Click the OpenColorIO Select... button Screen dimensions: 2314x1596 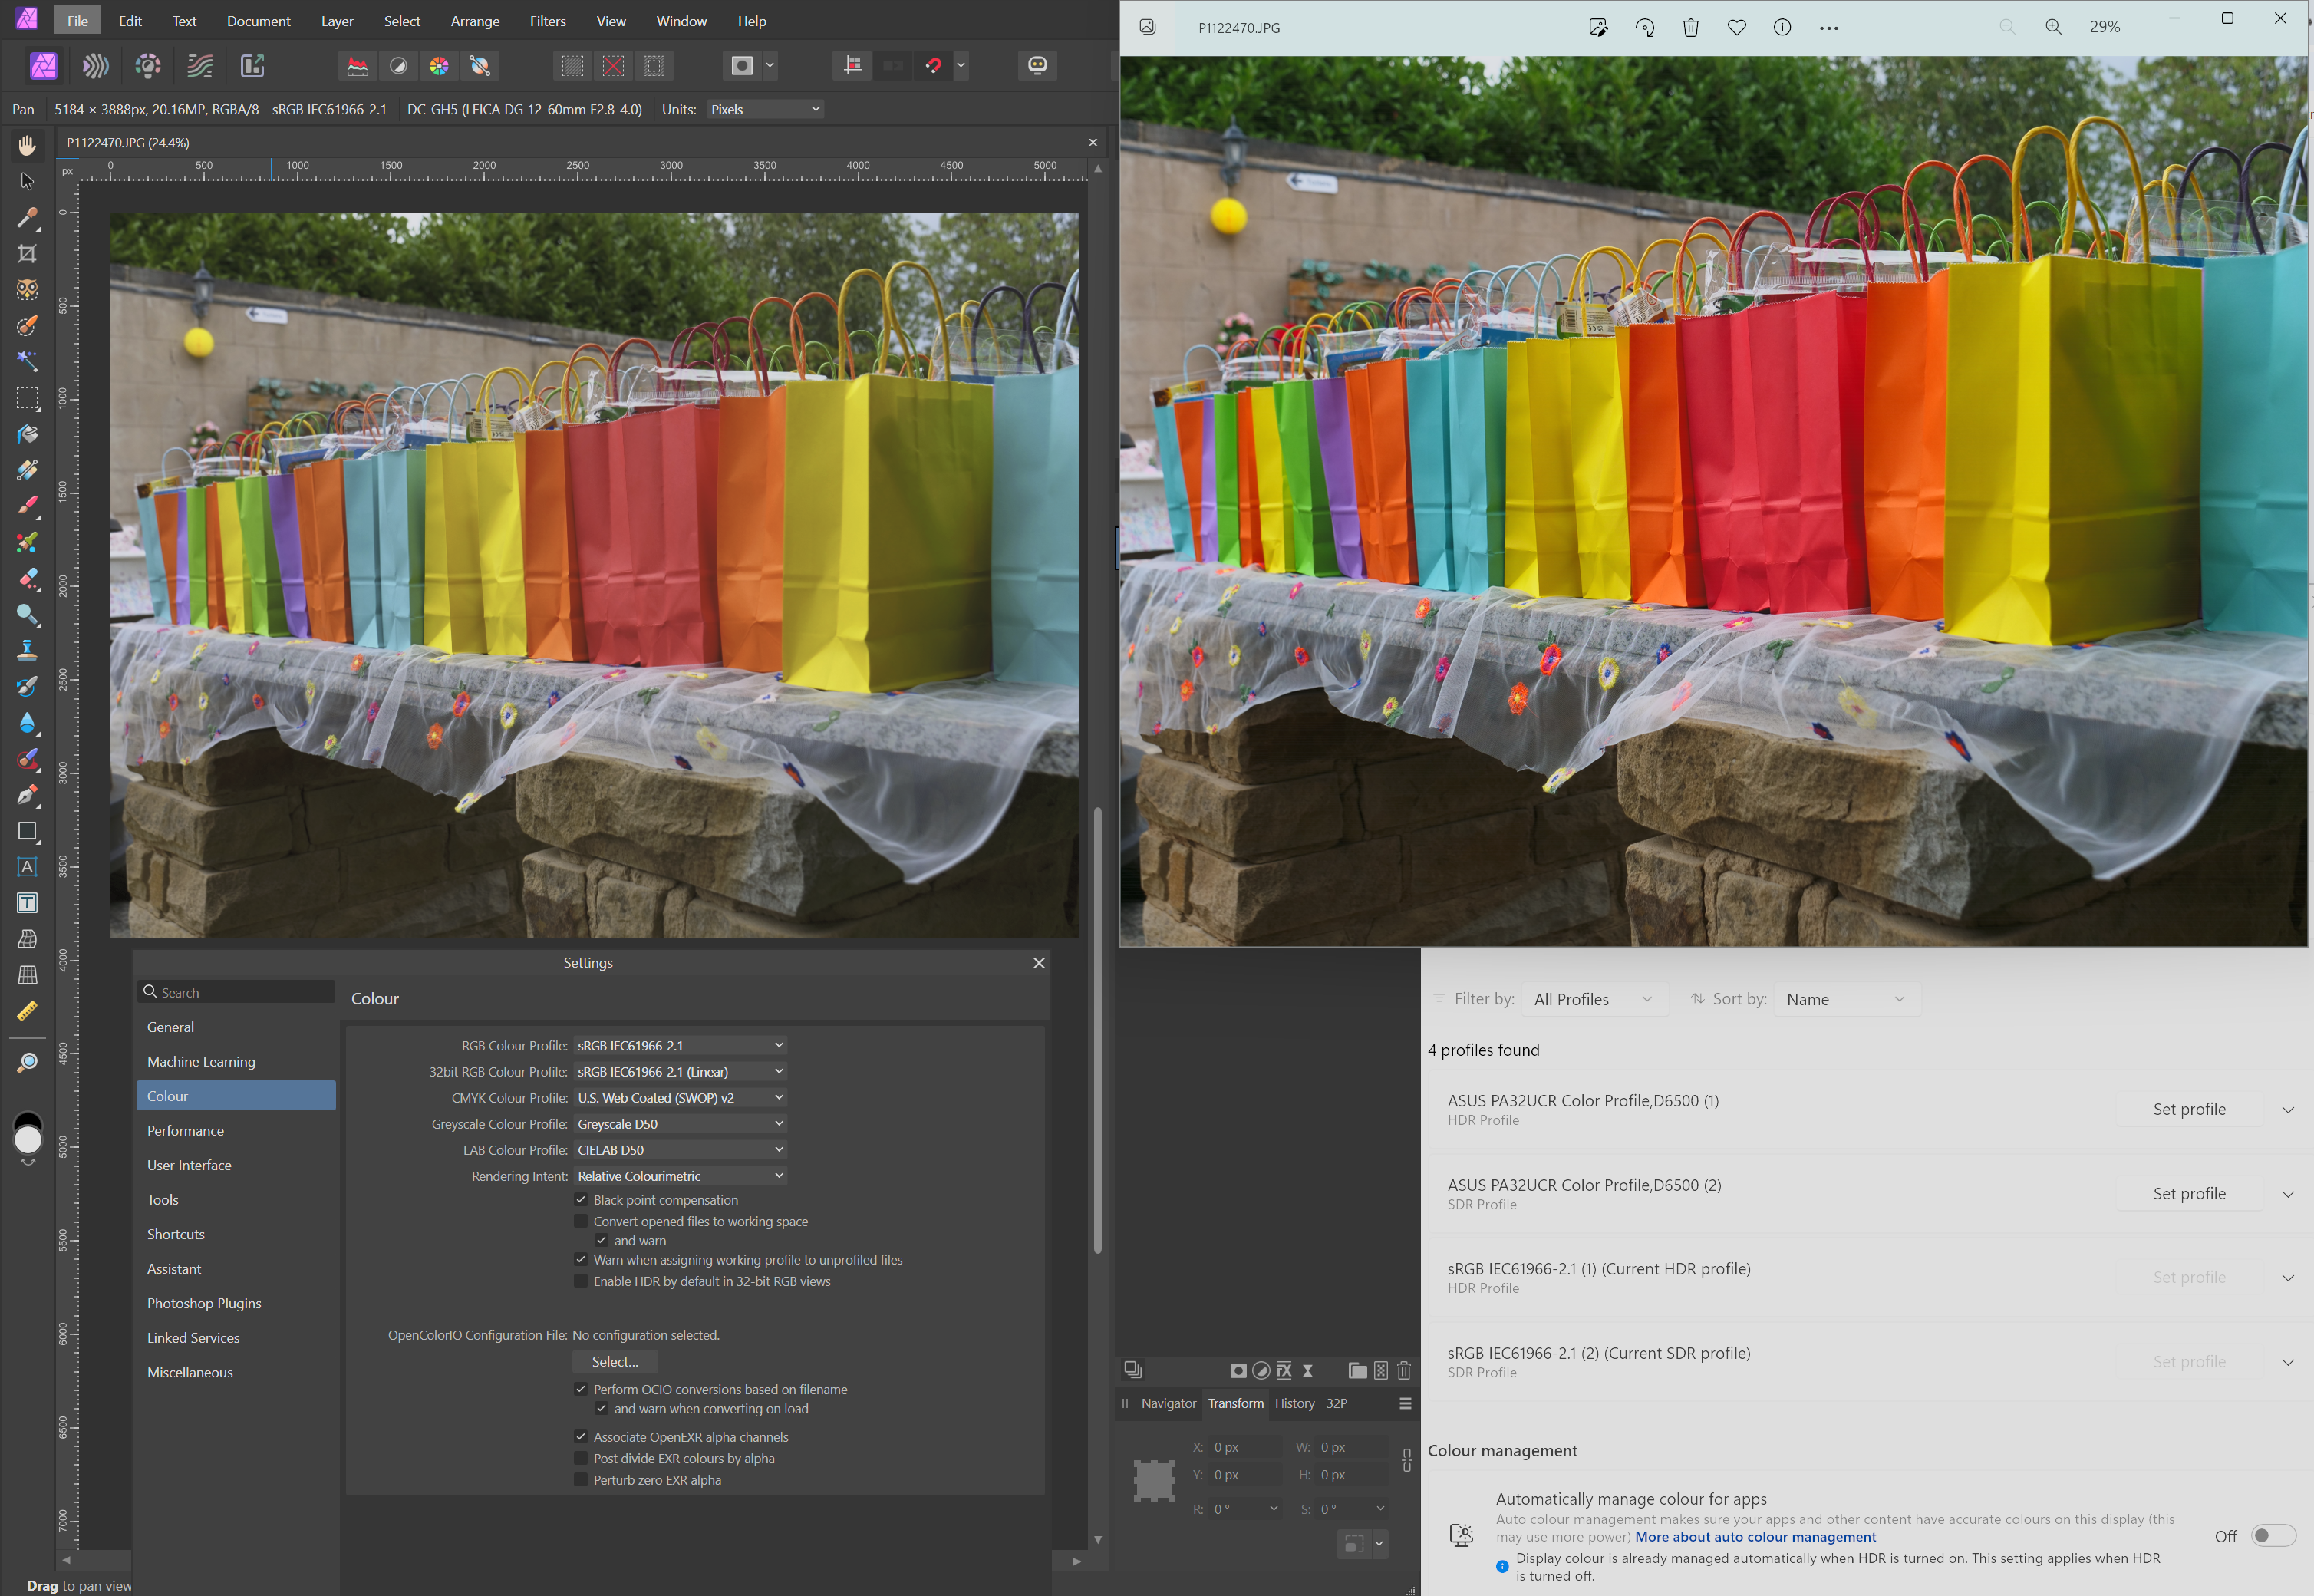coord(614,1361)
